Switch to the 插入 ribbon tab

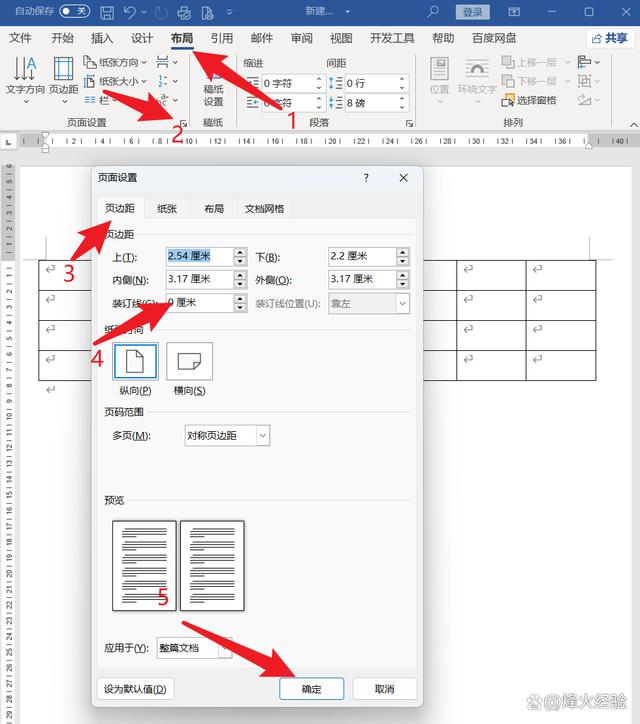pos(102,38)
